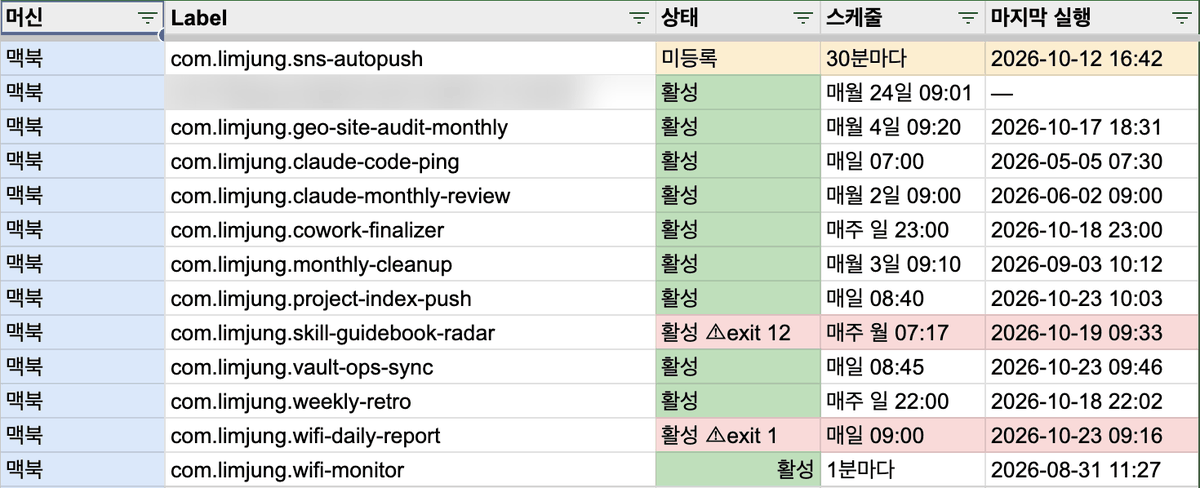1200x488 pixels.
Task: Click the 매월 24일 09:01 schedule cell
Action: click(902, 93)
